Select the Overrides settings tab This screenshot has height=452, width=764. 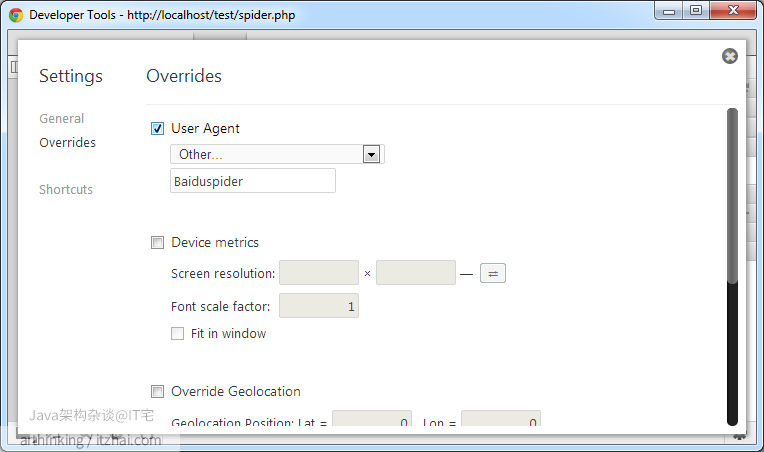[x=67, y=143]
